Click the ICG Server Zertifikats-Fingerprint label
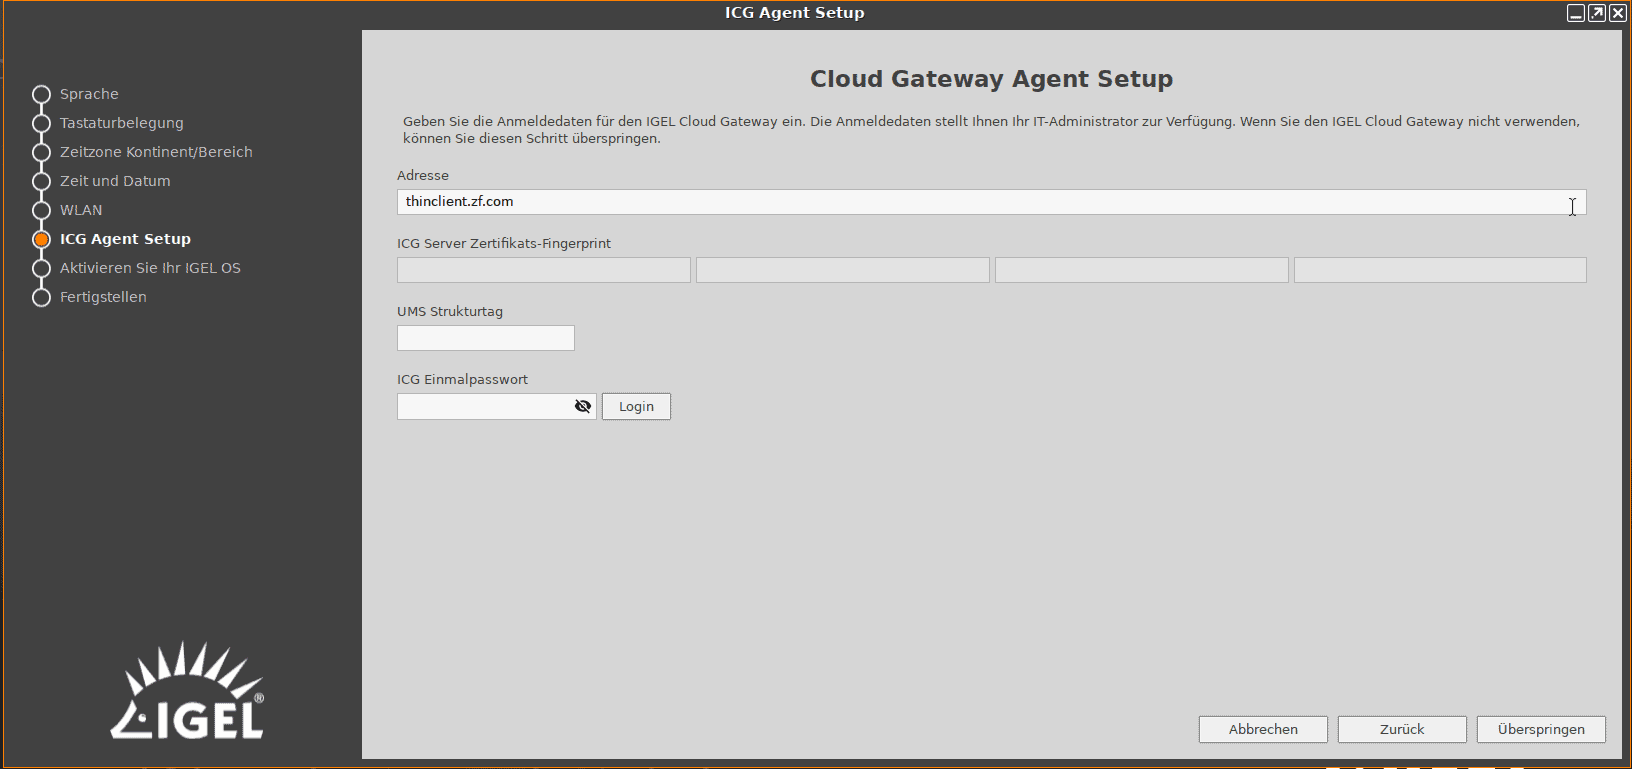 [x=504, y=243]
